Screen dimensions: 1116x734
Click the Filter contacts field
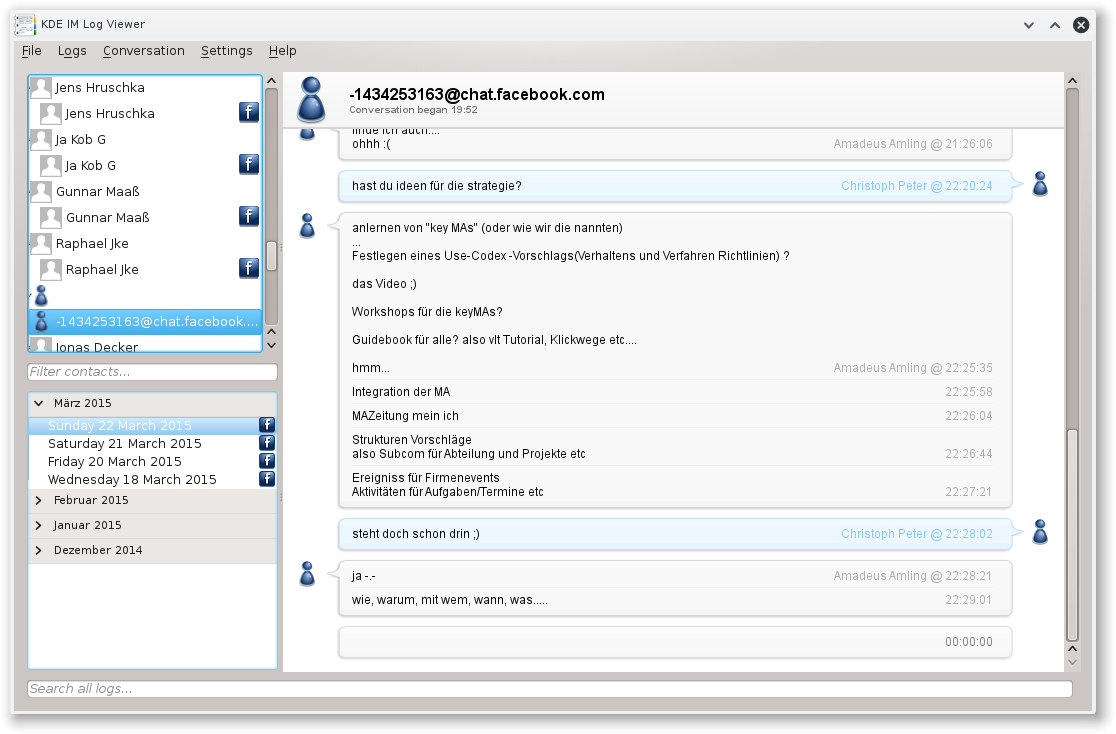pyautogui.click(x=152, y=372)
